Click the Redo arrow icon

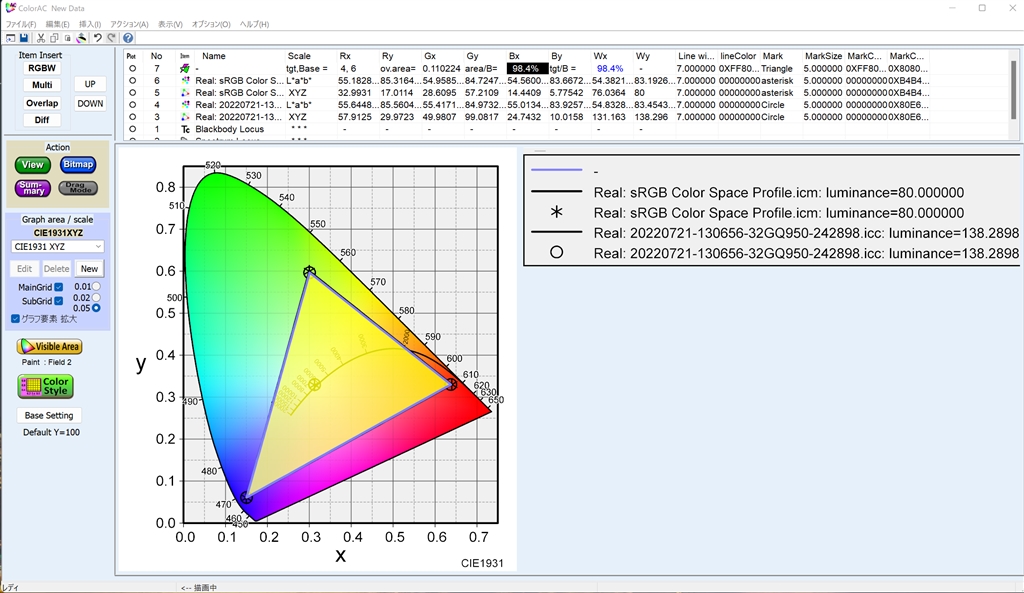(x=111, y=39)
